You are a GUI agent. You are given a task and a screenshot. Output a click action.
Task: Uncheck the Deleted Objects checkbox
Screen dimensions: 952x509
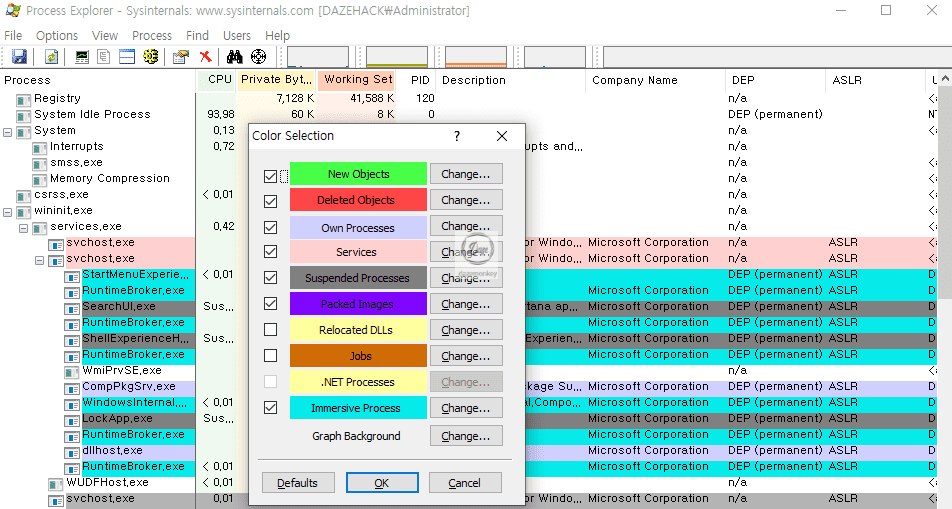click(x=271, y=201)
